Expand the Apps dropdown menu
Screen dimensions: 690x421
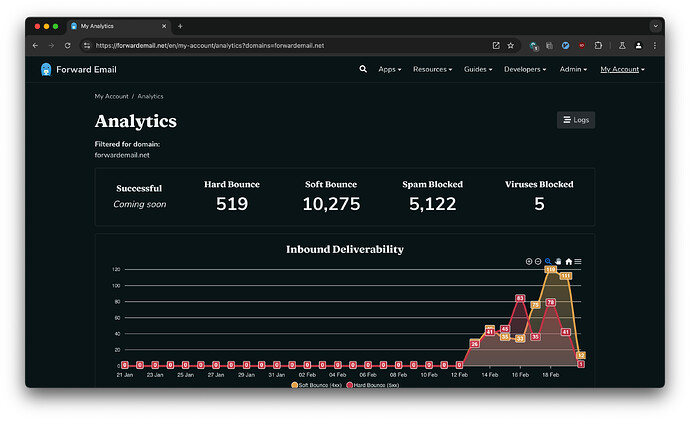389,70
